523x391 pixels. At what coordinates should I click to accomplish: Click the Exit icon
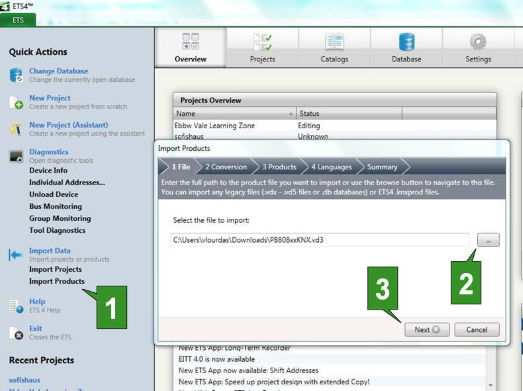tap(16, 333)
